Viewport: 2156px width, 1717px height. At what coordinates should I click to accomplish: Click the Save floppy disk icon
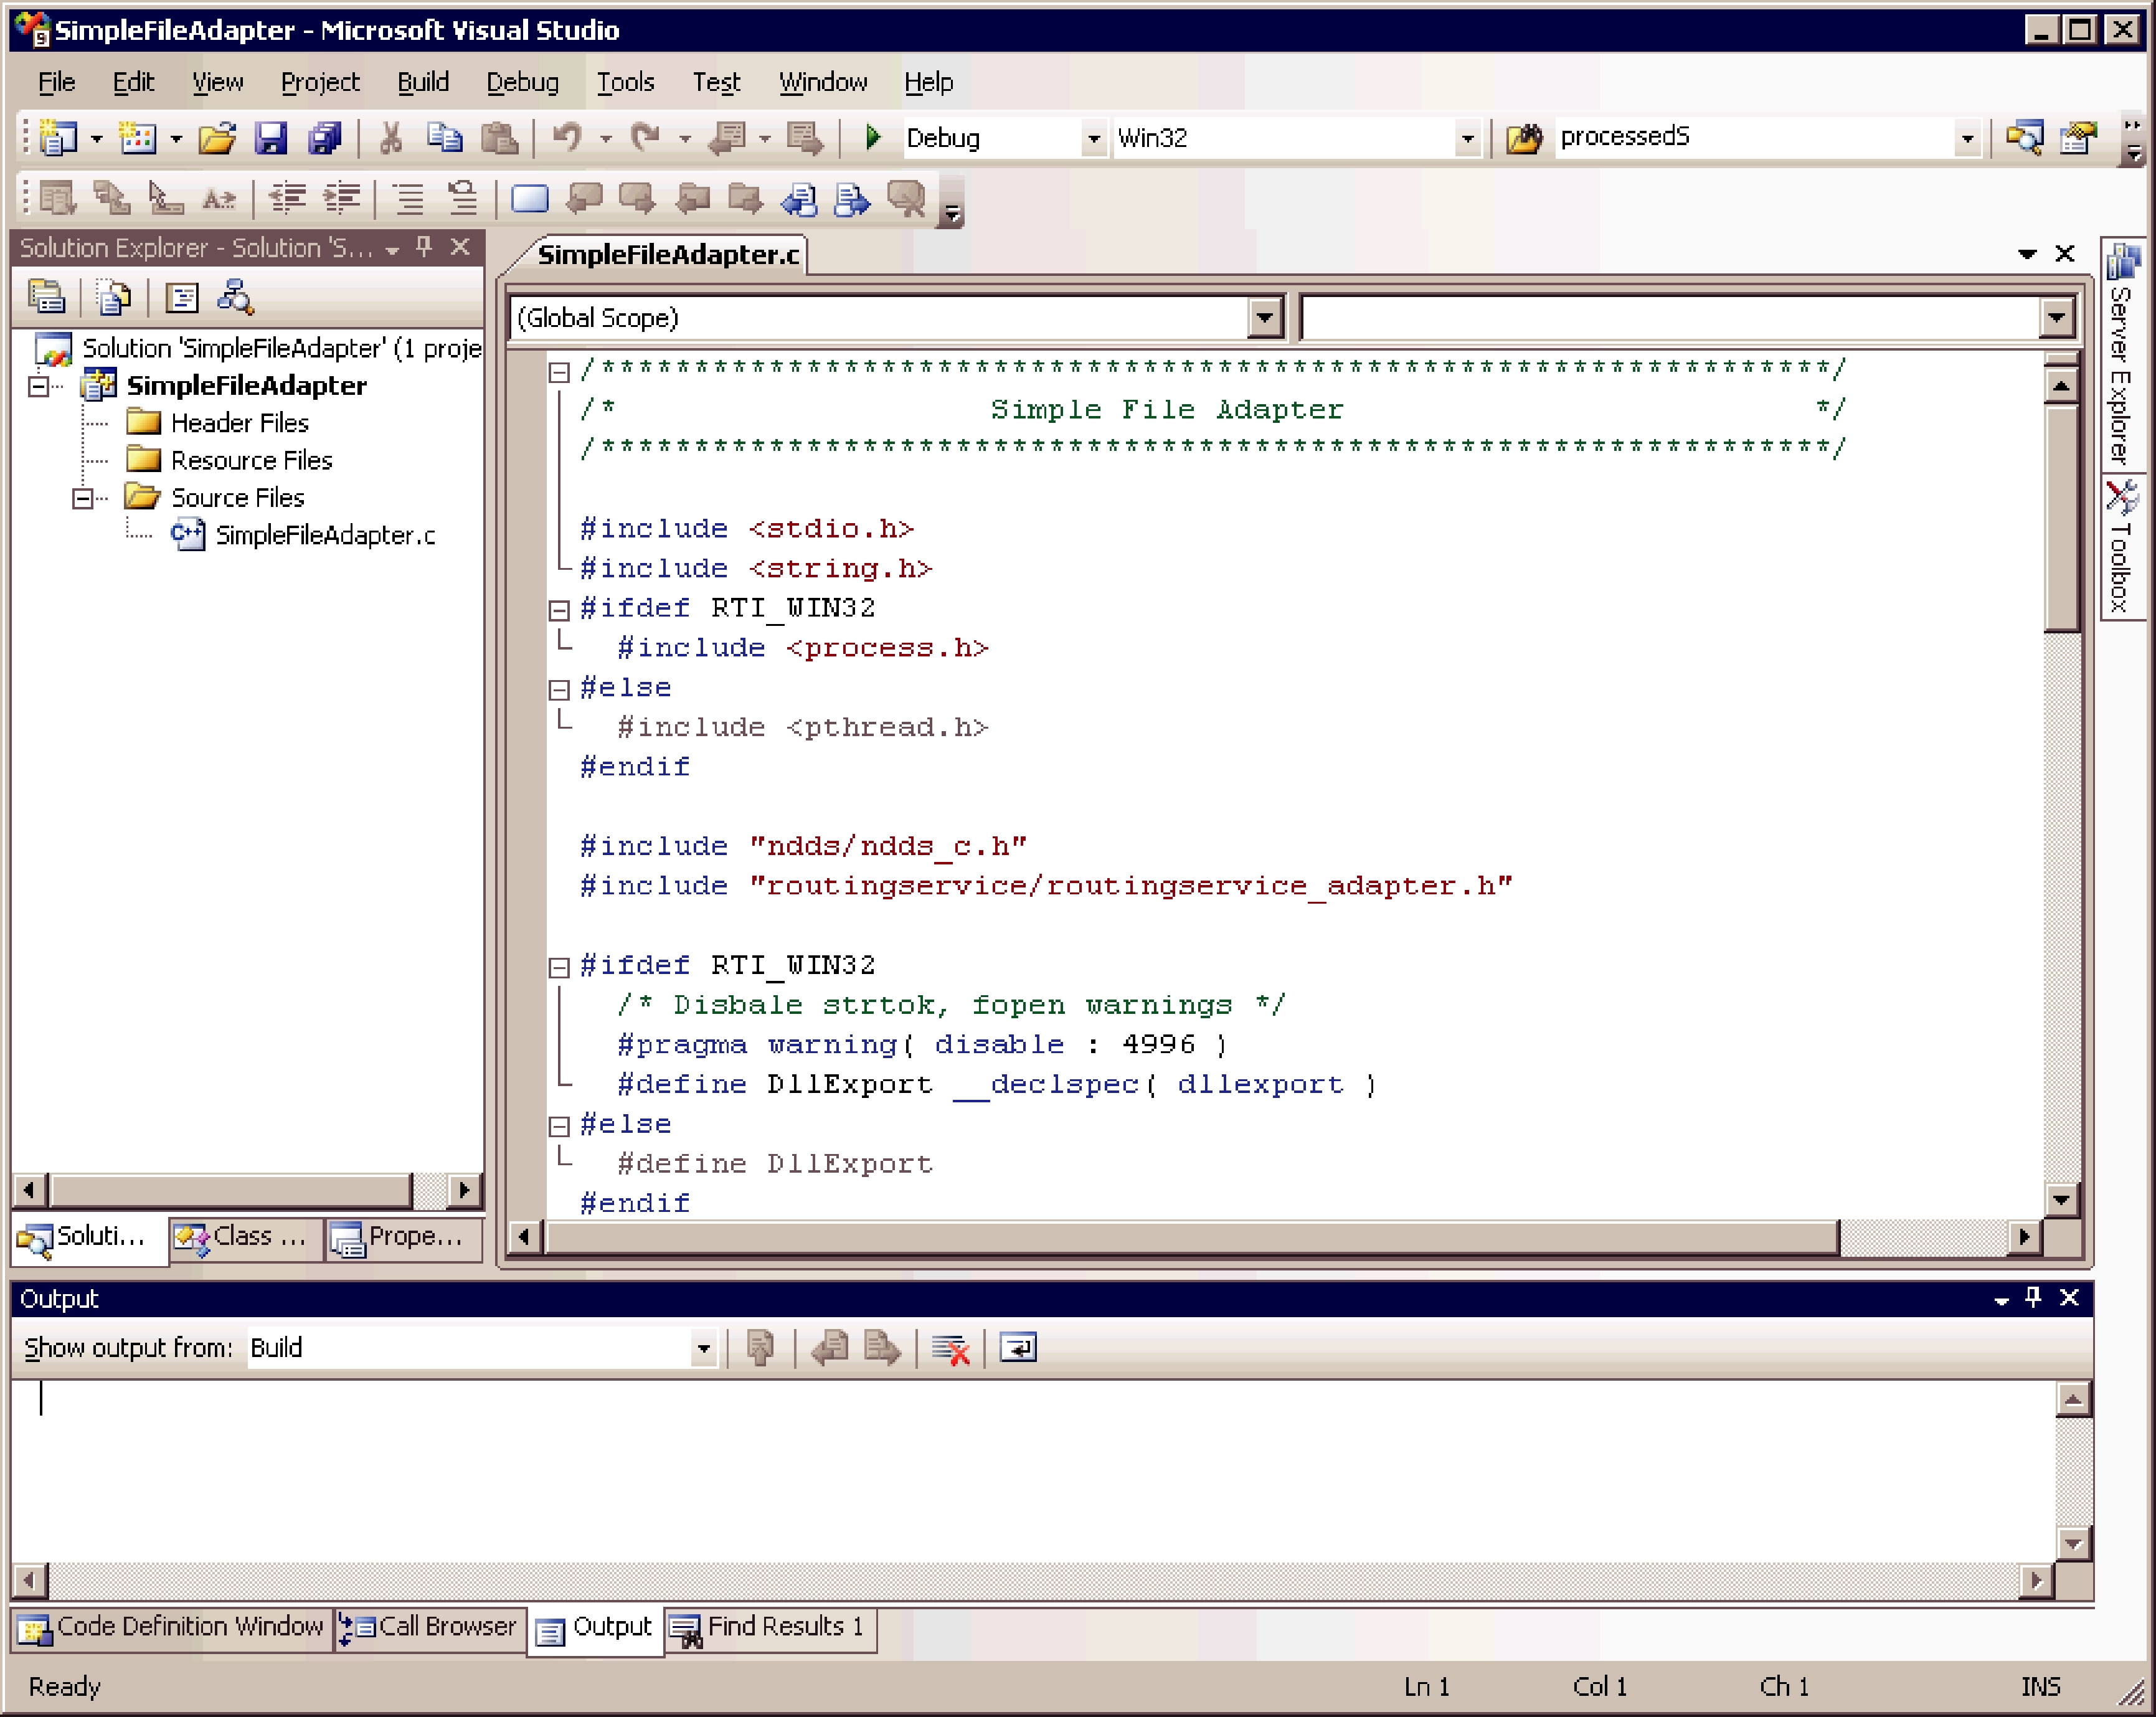pyautogui.click(x=270, y=138)
